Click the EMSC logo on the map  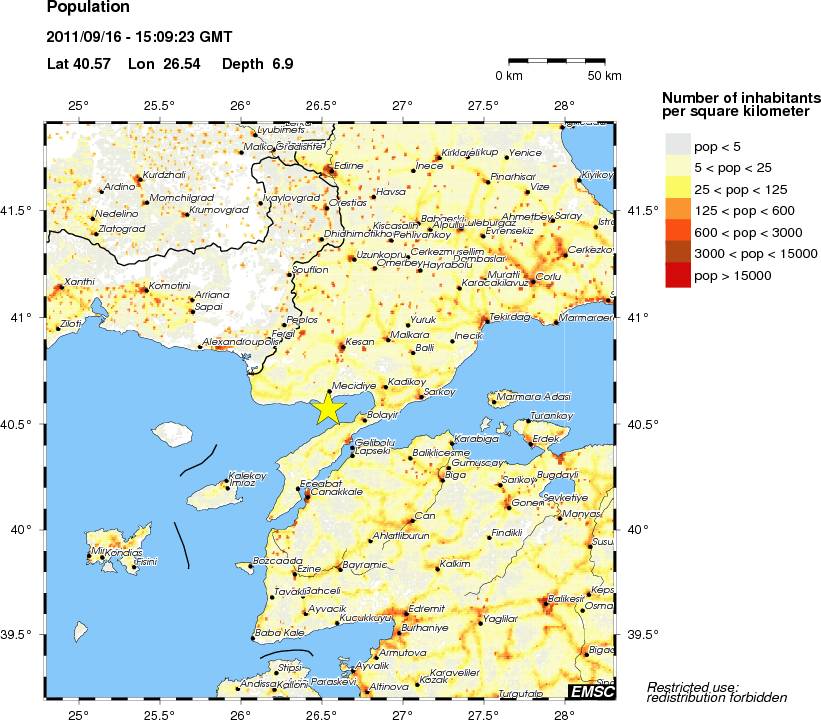[591, 691]
